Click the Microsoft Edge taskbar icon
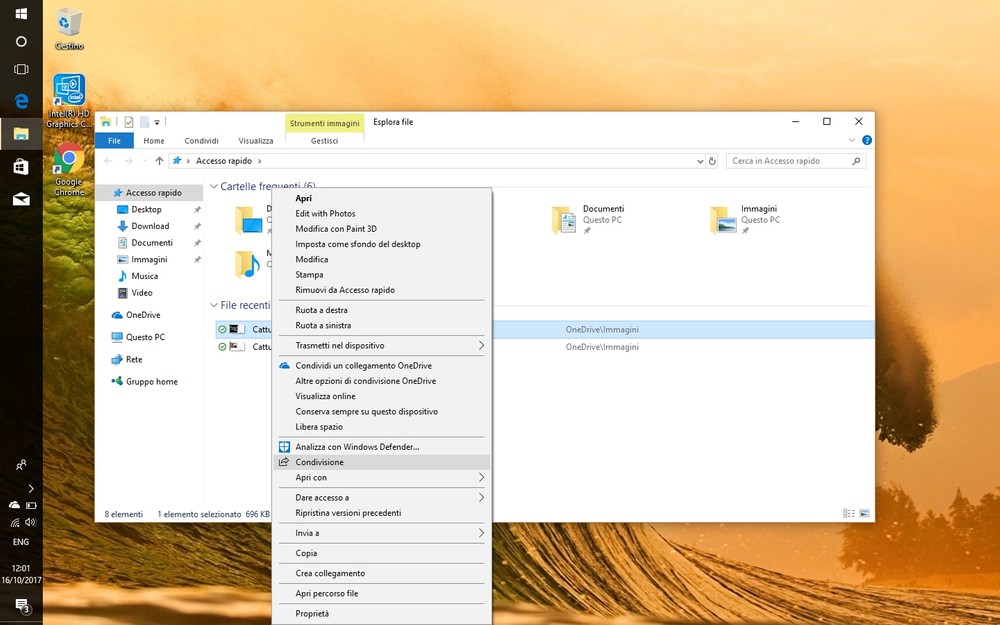Screen dimensions: 1000x625 21,101
